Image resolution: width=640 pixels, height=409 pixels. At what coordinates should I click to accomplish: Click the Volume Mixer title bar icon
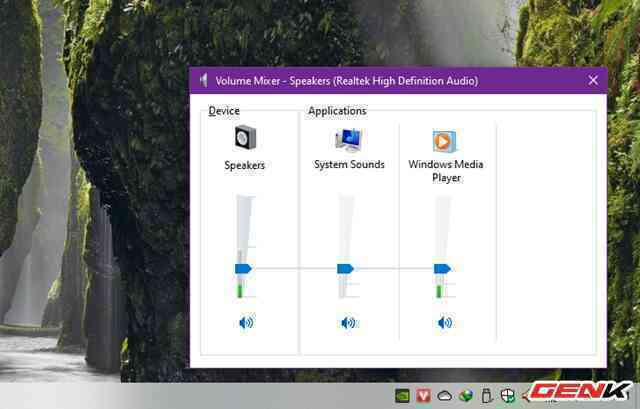(x=204, y=80)
